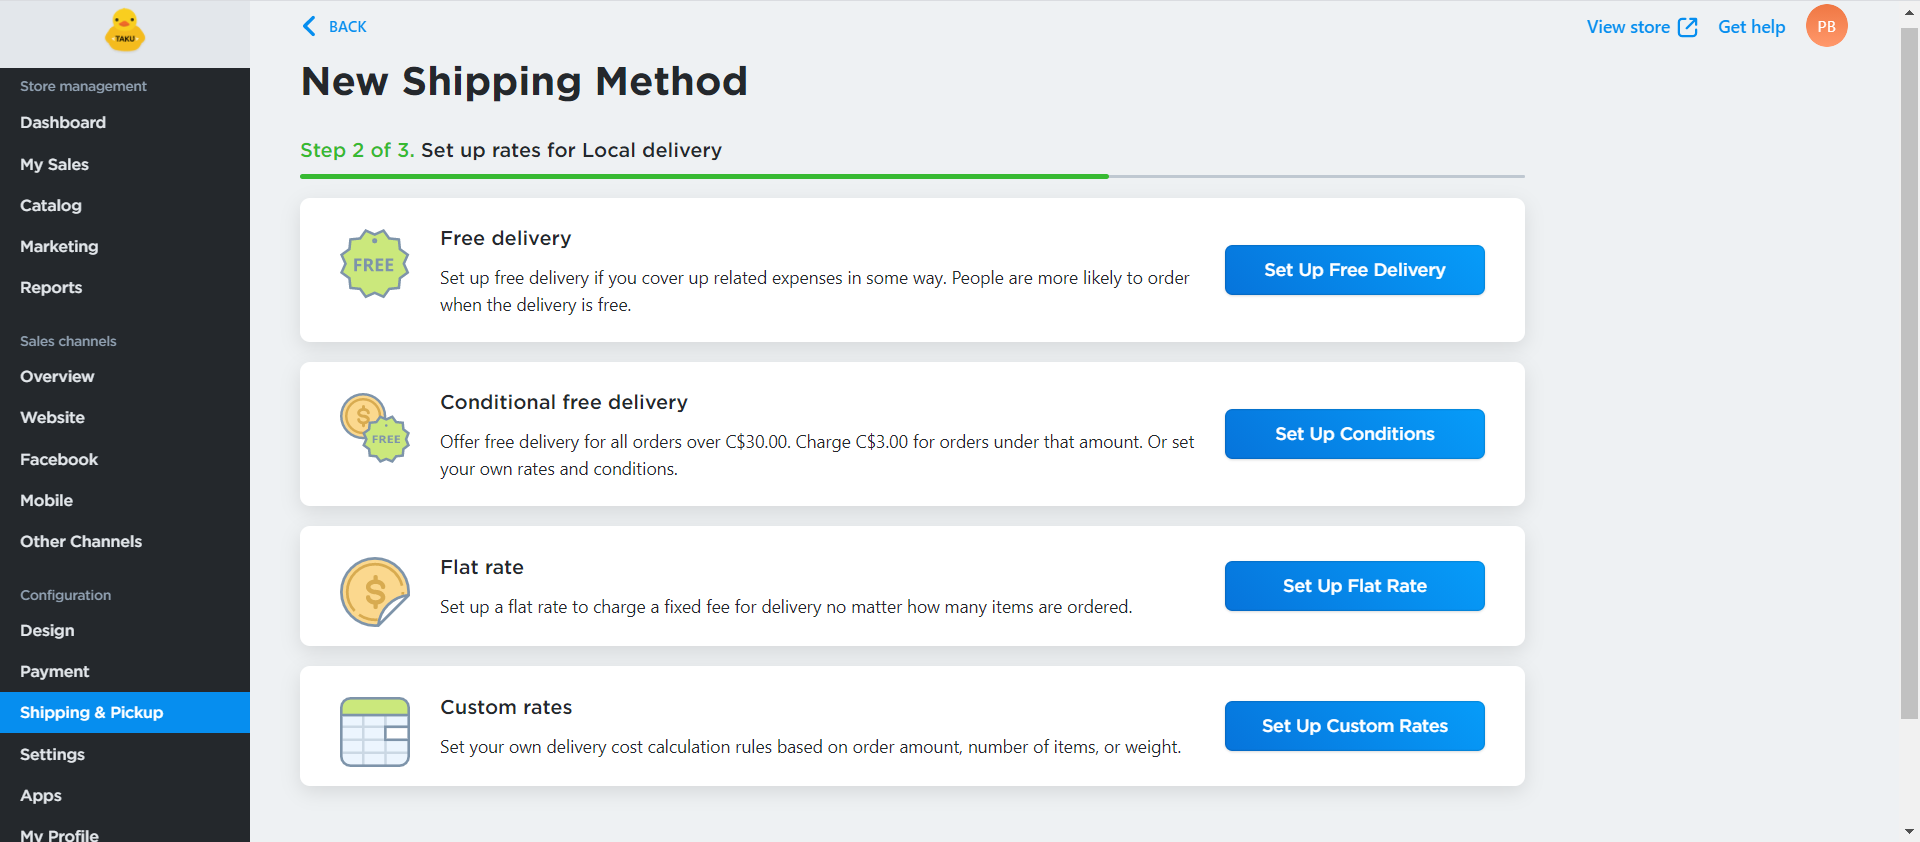Go to Dashboard in sidebar
Image resolution: width=1920 pixels, height=842 pixels.
pyautogui.click(x=63, y=122)
